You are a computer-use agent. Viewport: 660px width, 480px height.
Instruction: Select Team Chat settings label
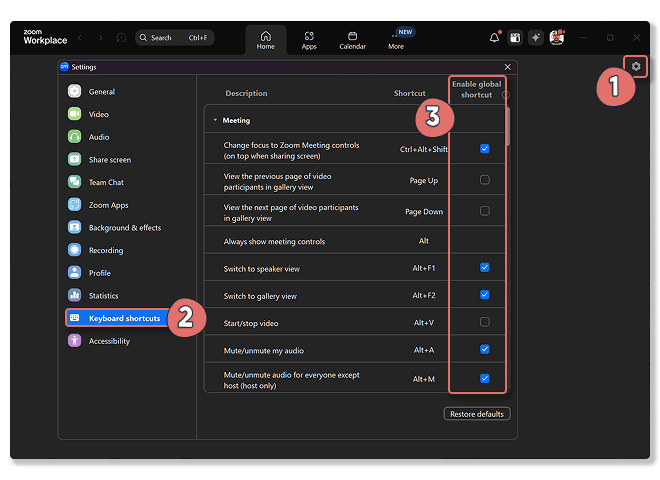(106, 182)
